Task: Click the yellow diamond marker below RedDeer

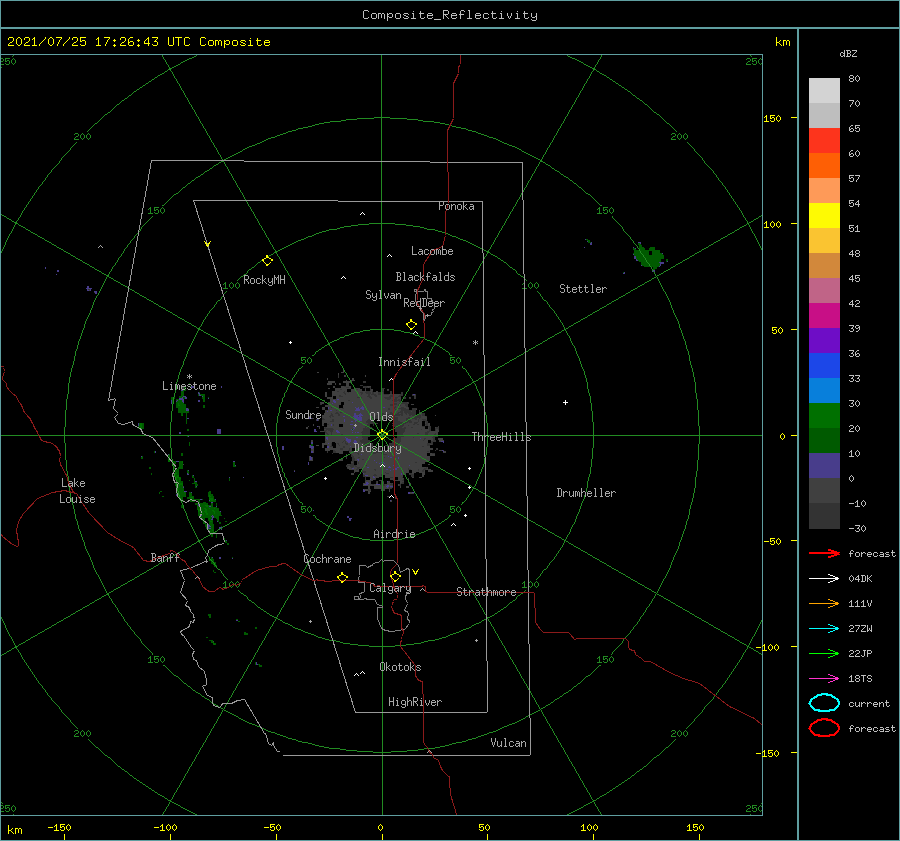Action: [x=411, y=325]
